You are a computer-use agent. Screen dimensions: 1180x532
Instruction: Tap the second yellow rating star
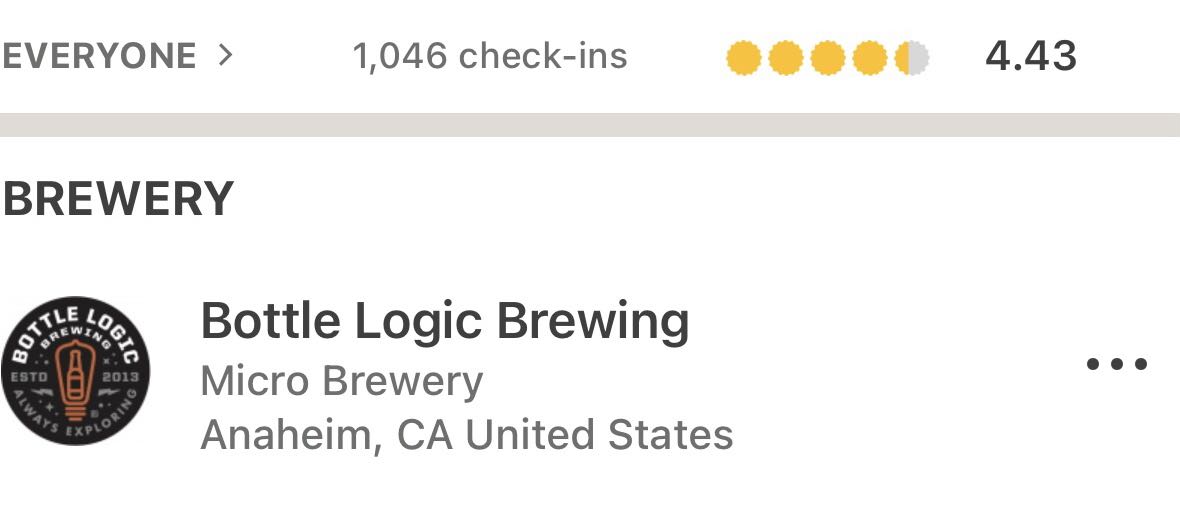(x=785, y=58)
